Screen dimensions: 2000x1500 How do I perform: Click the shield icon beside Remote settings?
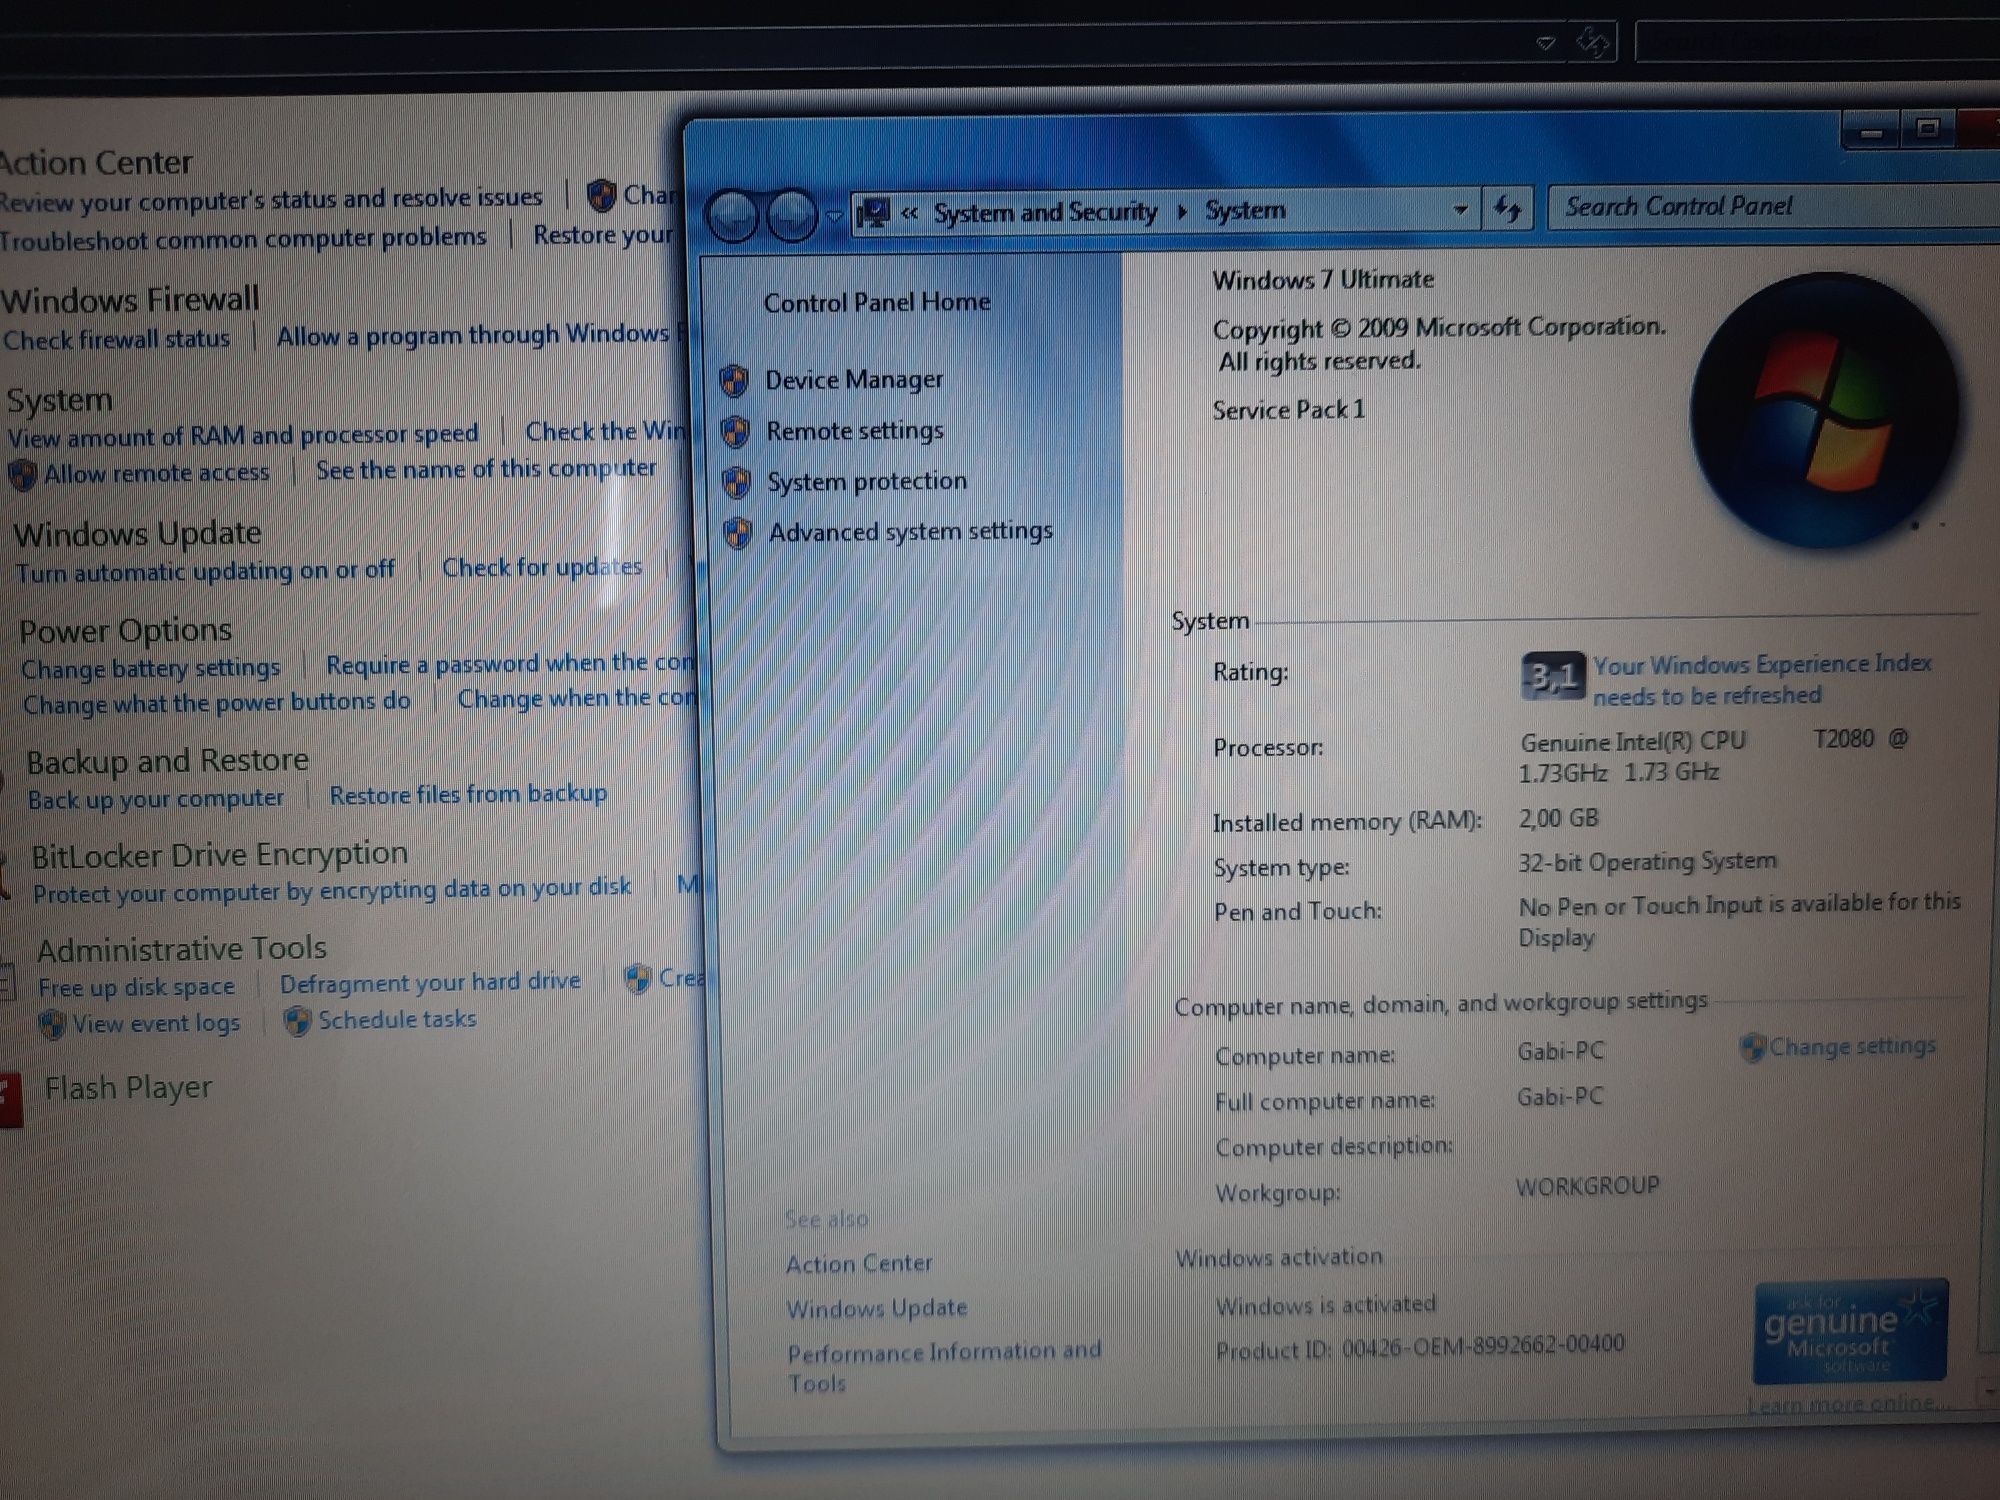(x=736, y=432)
